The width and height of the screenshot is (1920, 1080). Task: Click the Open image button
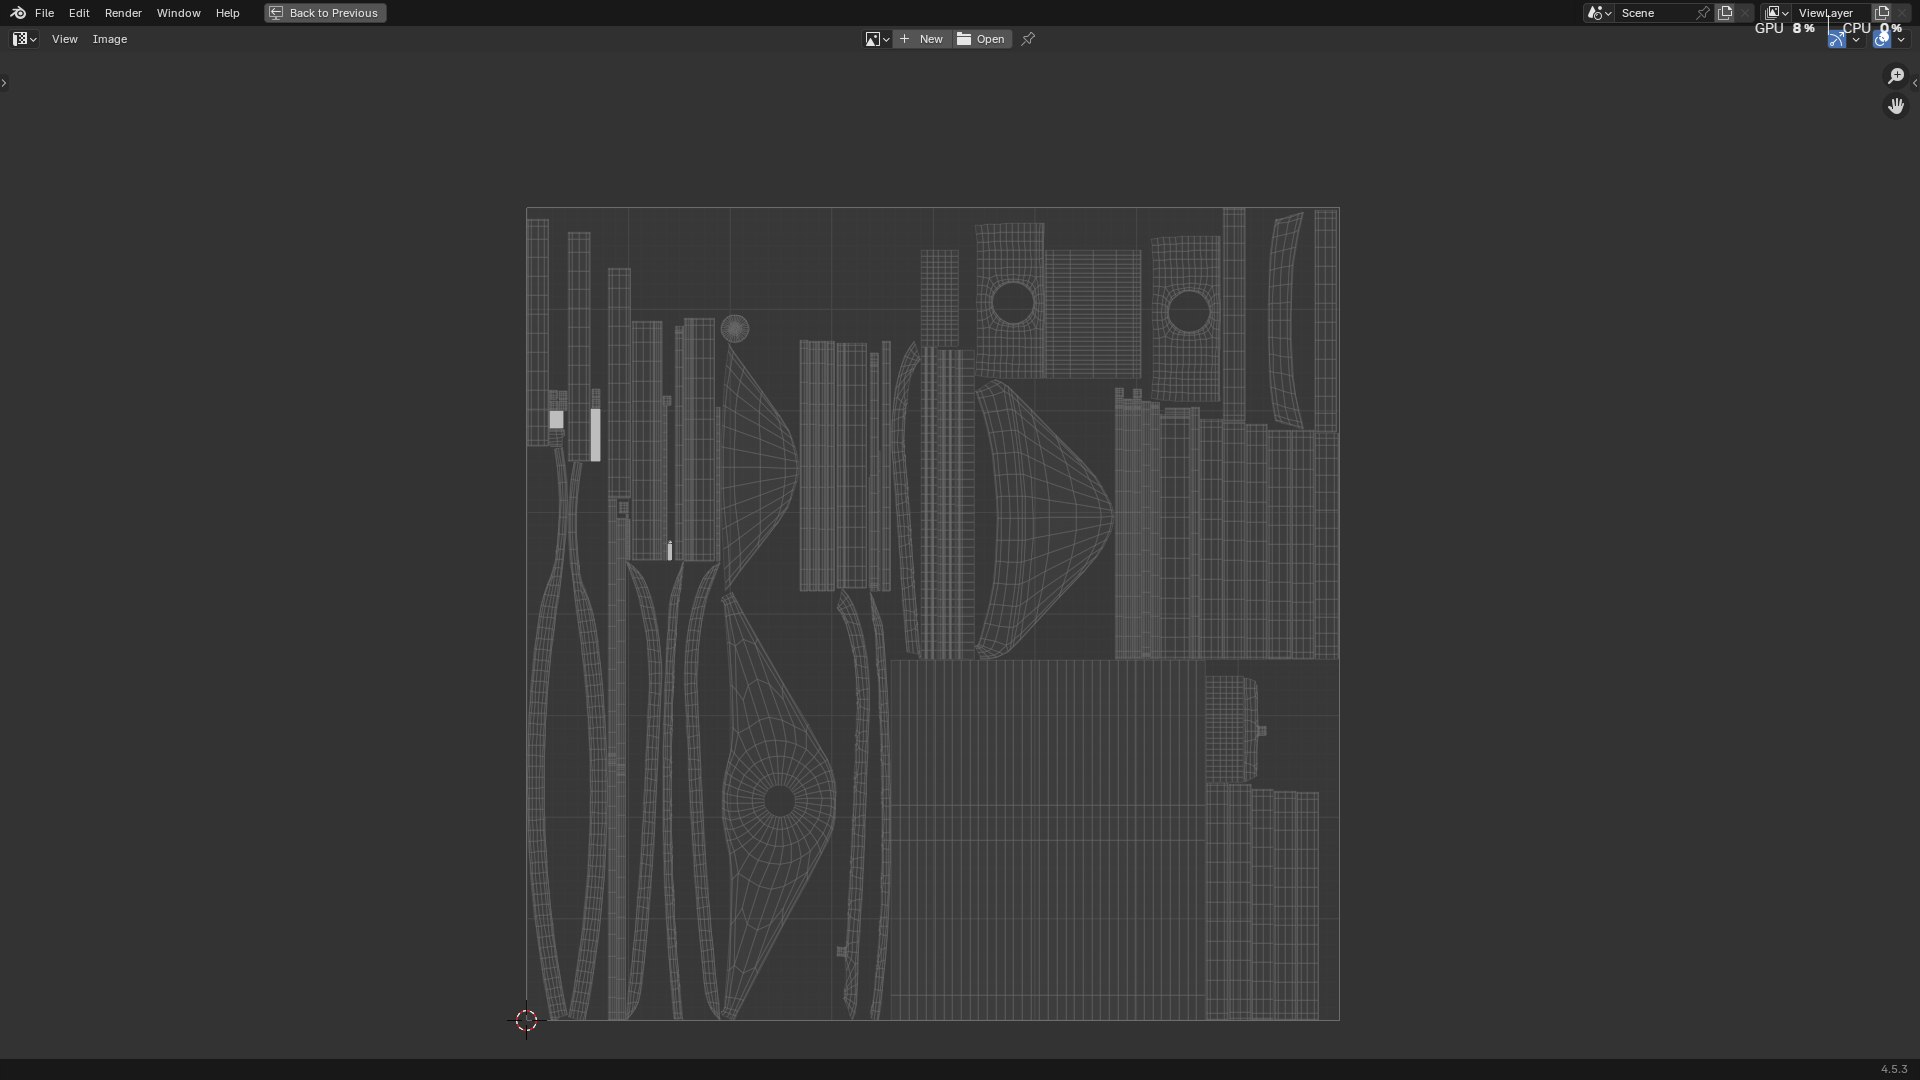coord(981,39)
